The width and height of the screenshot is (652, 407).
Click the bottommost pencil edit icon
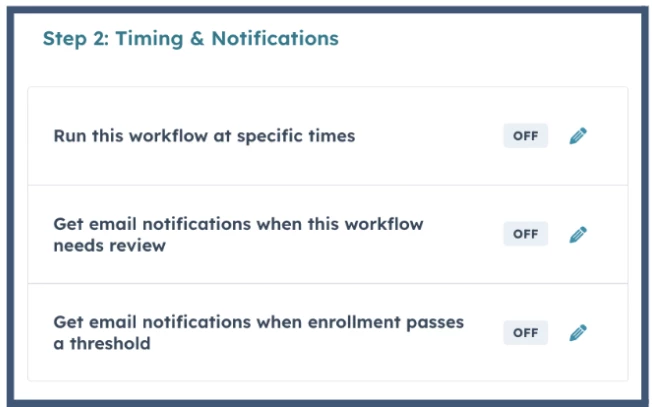coord(577,333)
